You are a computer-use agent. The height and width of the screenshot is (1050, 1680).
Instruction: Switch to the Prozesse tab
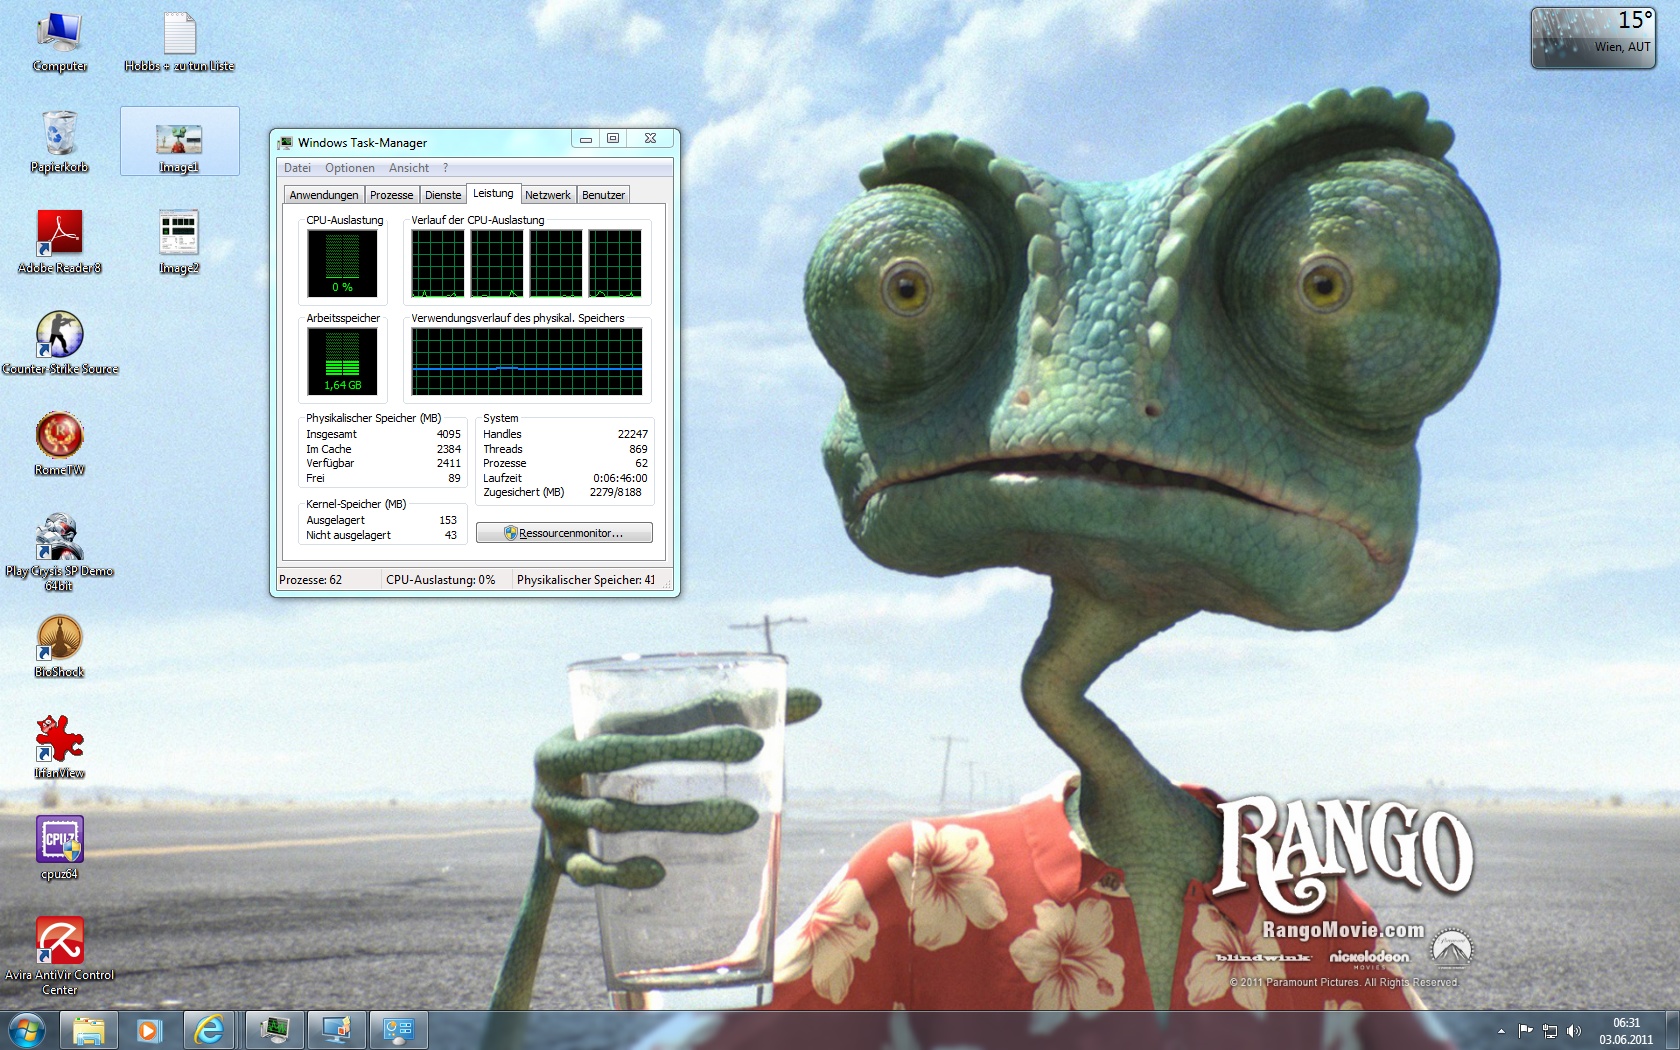(x=391, y=195)
